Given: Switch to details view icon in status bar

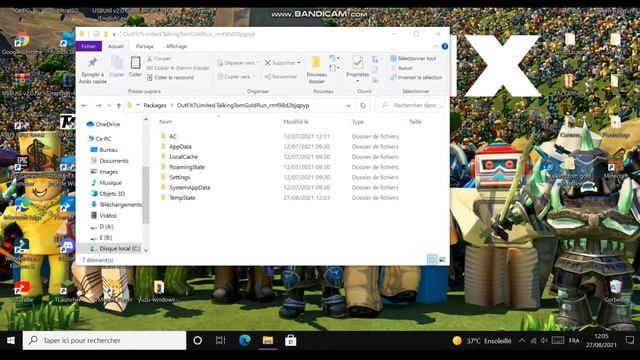Looking at the screenshot, I should [x=432, y=259].
